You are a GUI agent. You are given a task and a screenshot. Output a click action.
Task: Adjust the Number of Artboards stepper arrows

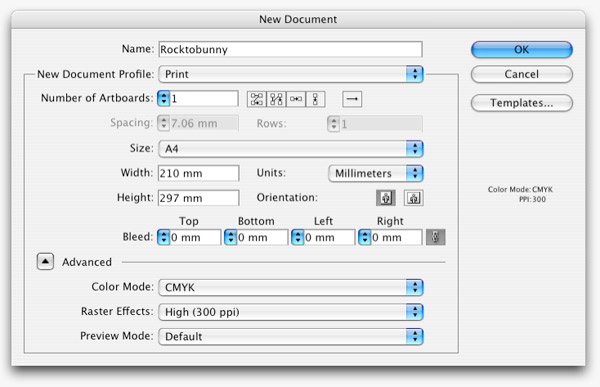(163, 99)
